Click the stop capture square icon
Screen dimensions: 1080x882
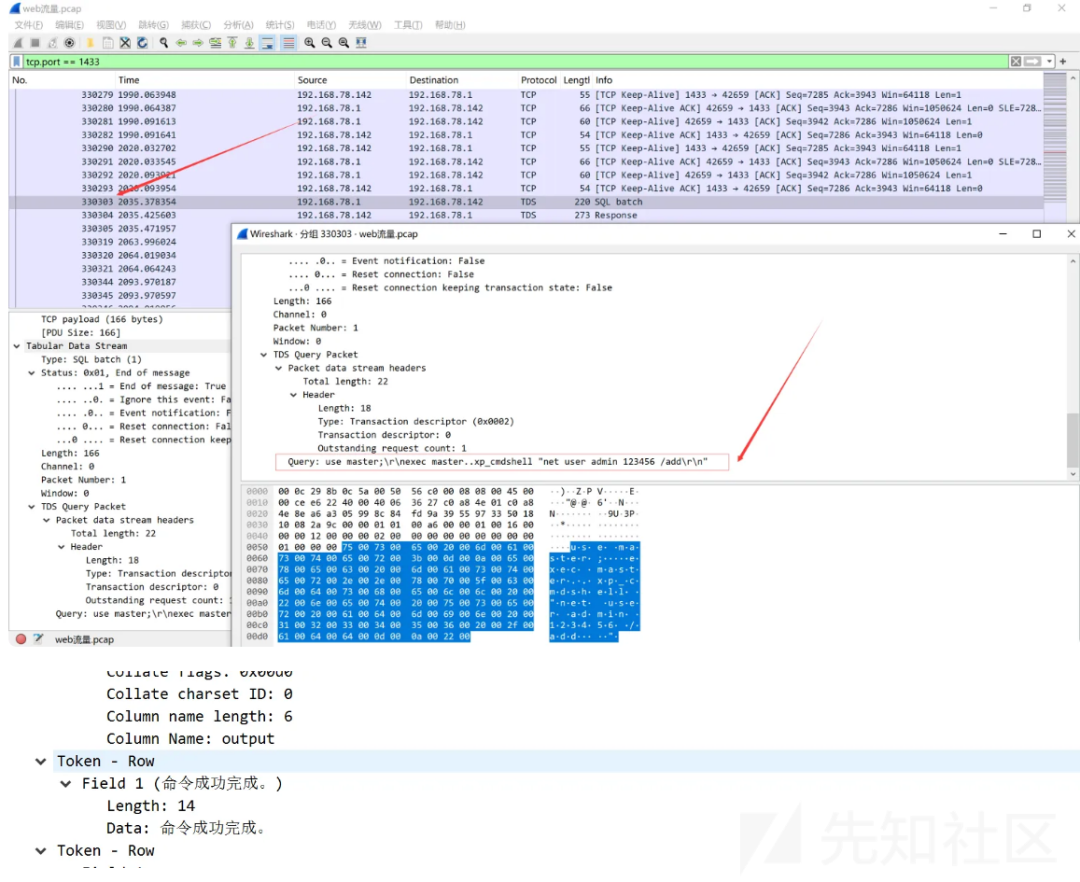(x=34, y=43)
